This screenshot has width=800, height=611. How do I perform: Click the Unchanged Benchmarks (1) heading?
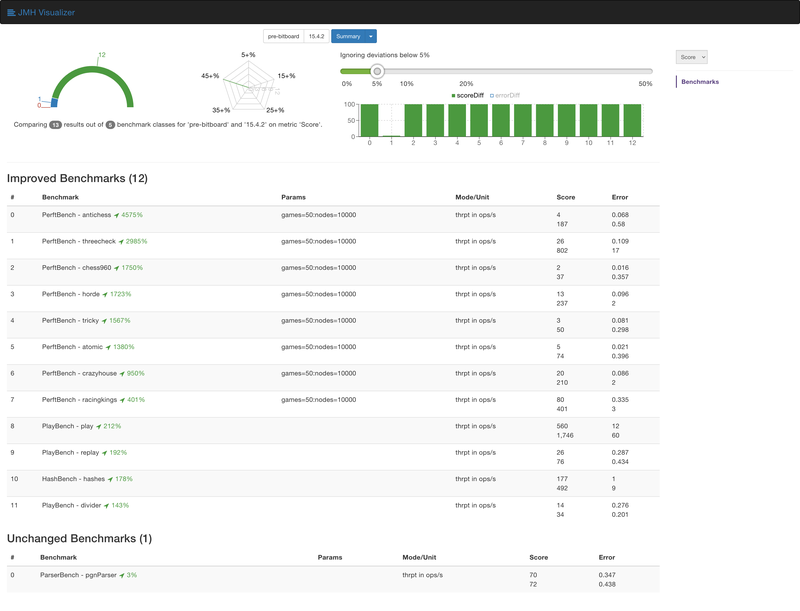pyautogui.click(x=79, y=539)
